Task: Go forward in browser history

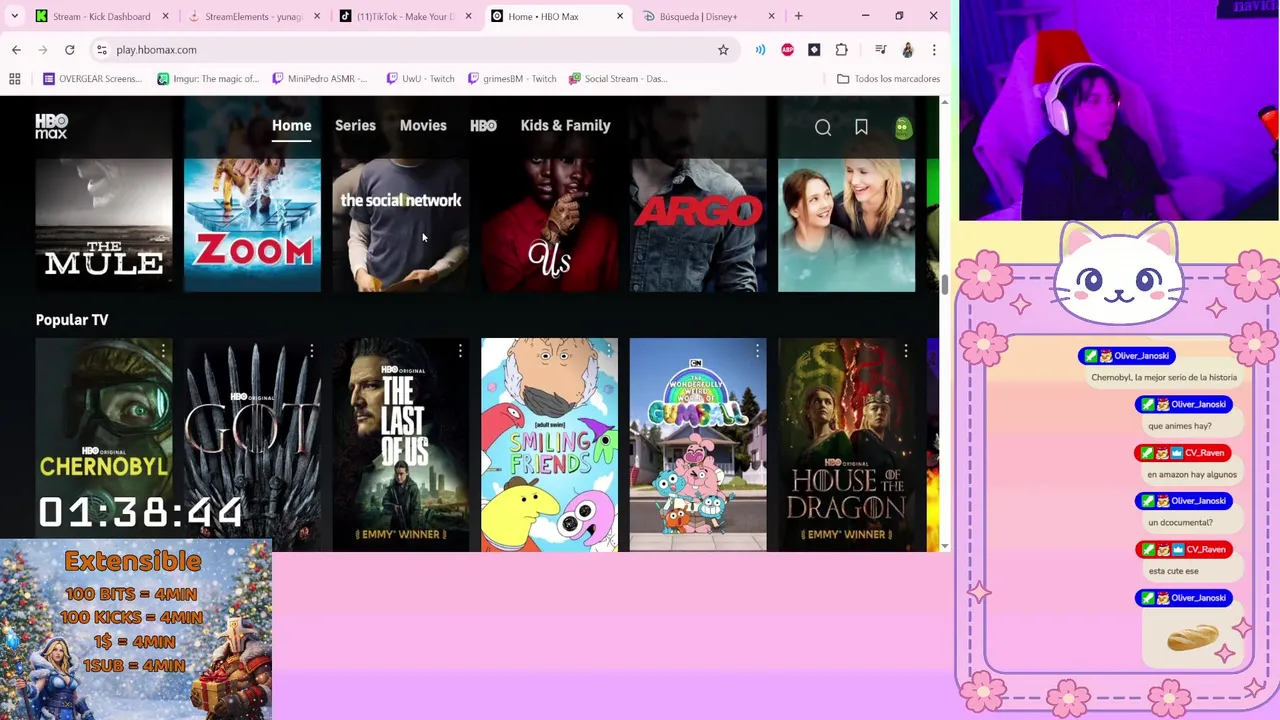Action: coord(43,49)
